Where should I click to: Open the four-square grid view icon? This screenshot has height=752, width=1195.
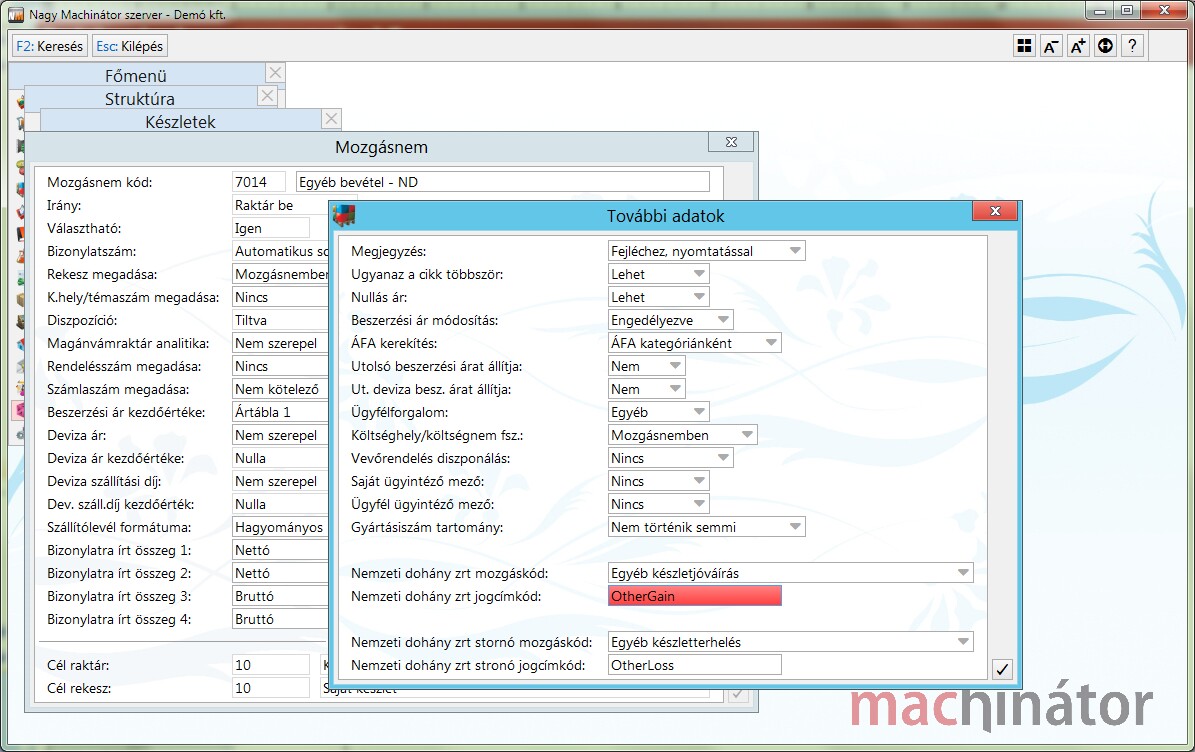tap(1024, 46)
